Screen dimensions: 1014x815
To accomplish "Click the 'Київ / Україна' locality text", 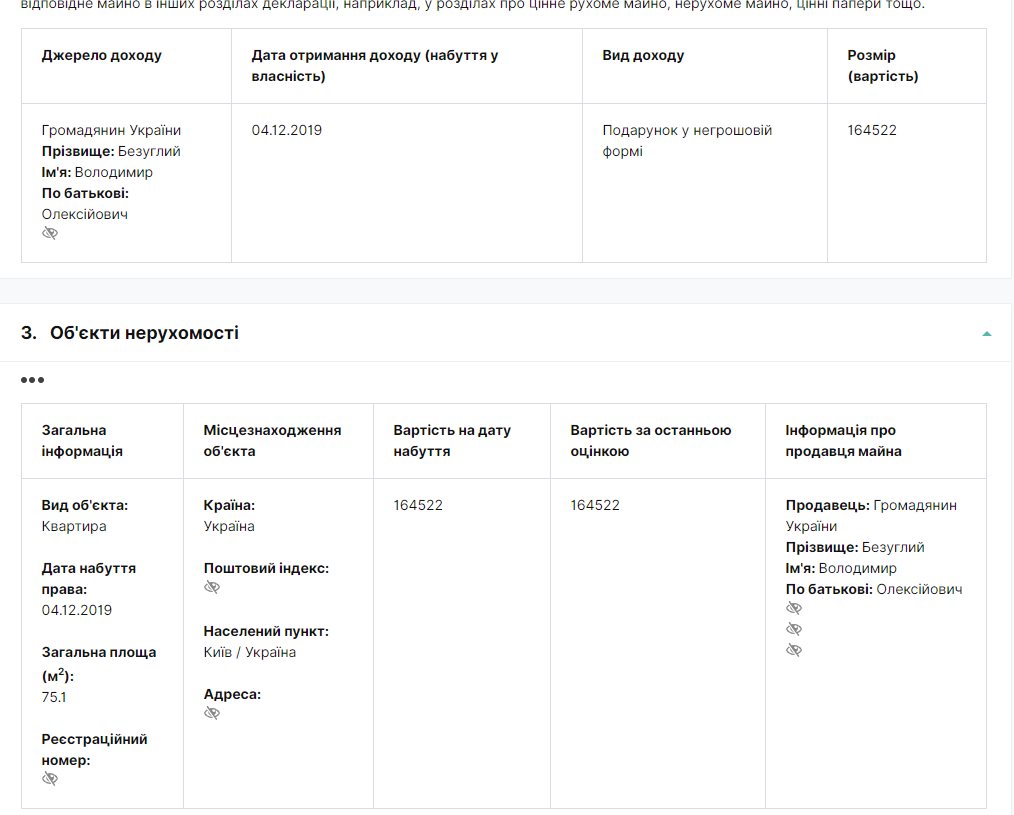I will pos(250,652).
